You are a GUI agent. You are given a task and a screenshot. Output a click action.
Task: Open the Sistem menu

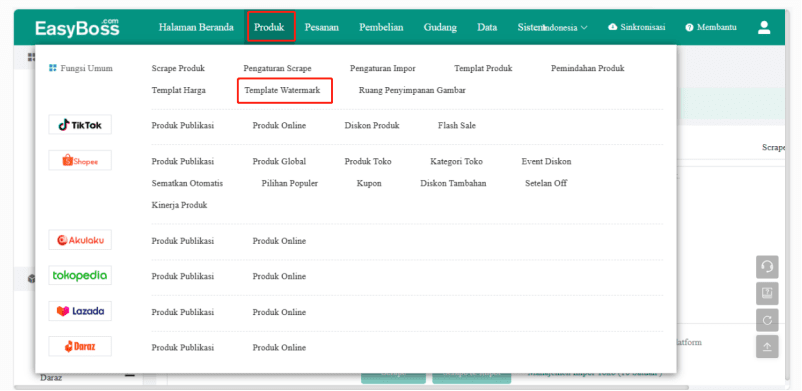[530, 28]
